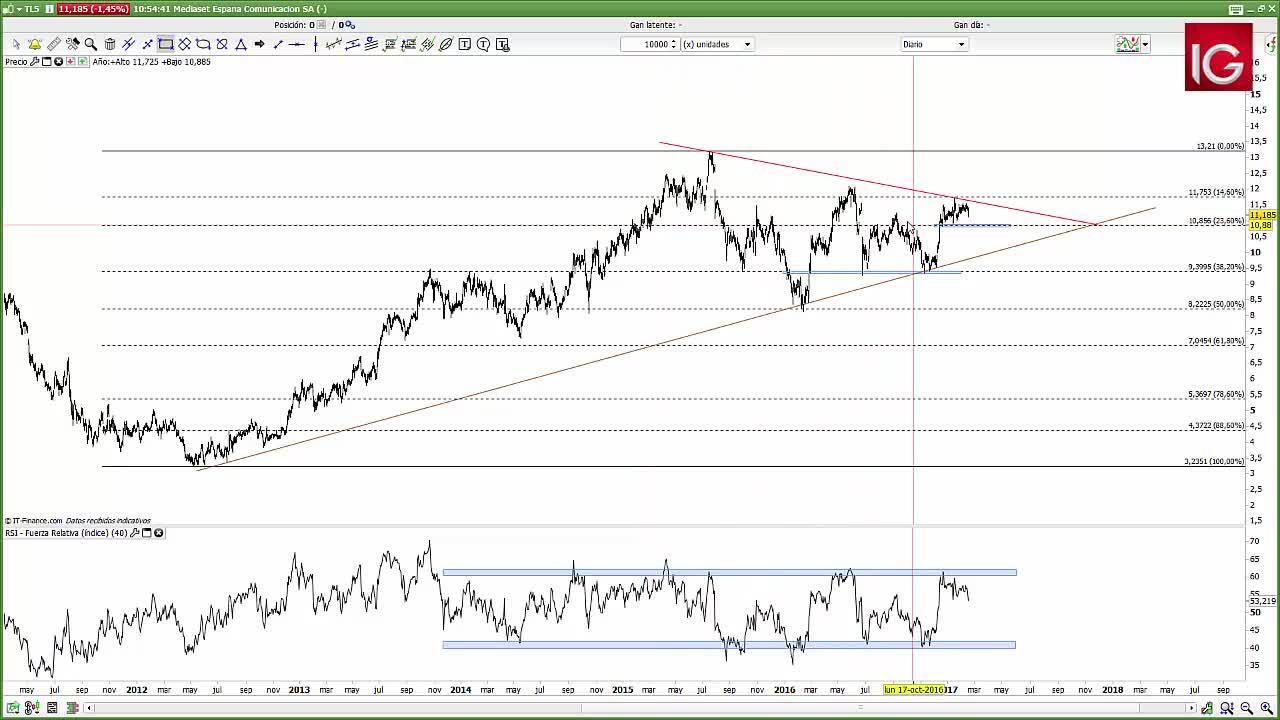Pick the horizontal line tool
The image size is (1280, 720).
tap(297, 44)
